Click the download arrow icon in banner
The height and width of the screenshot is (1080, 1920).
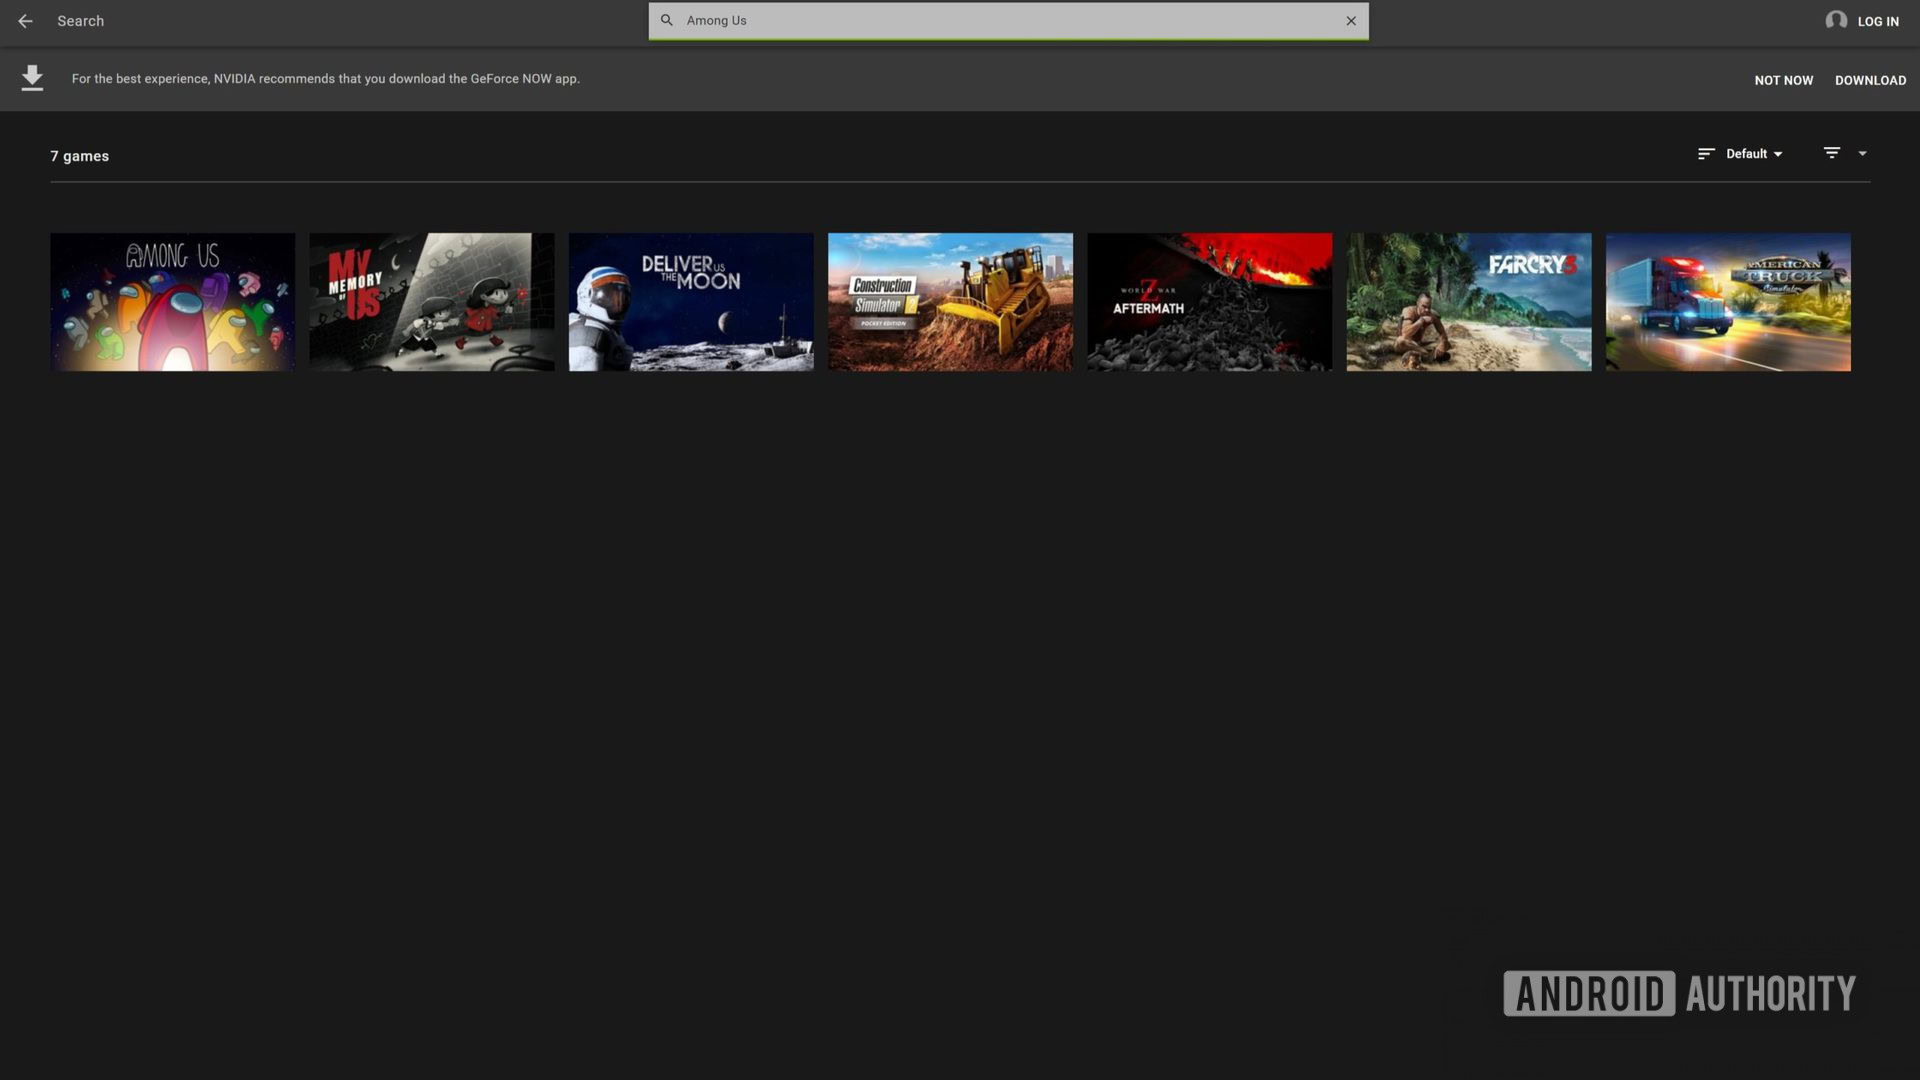click(32, 78)
